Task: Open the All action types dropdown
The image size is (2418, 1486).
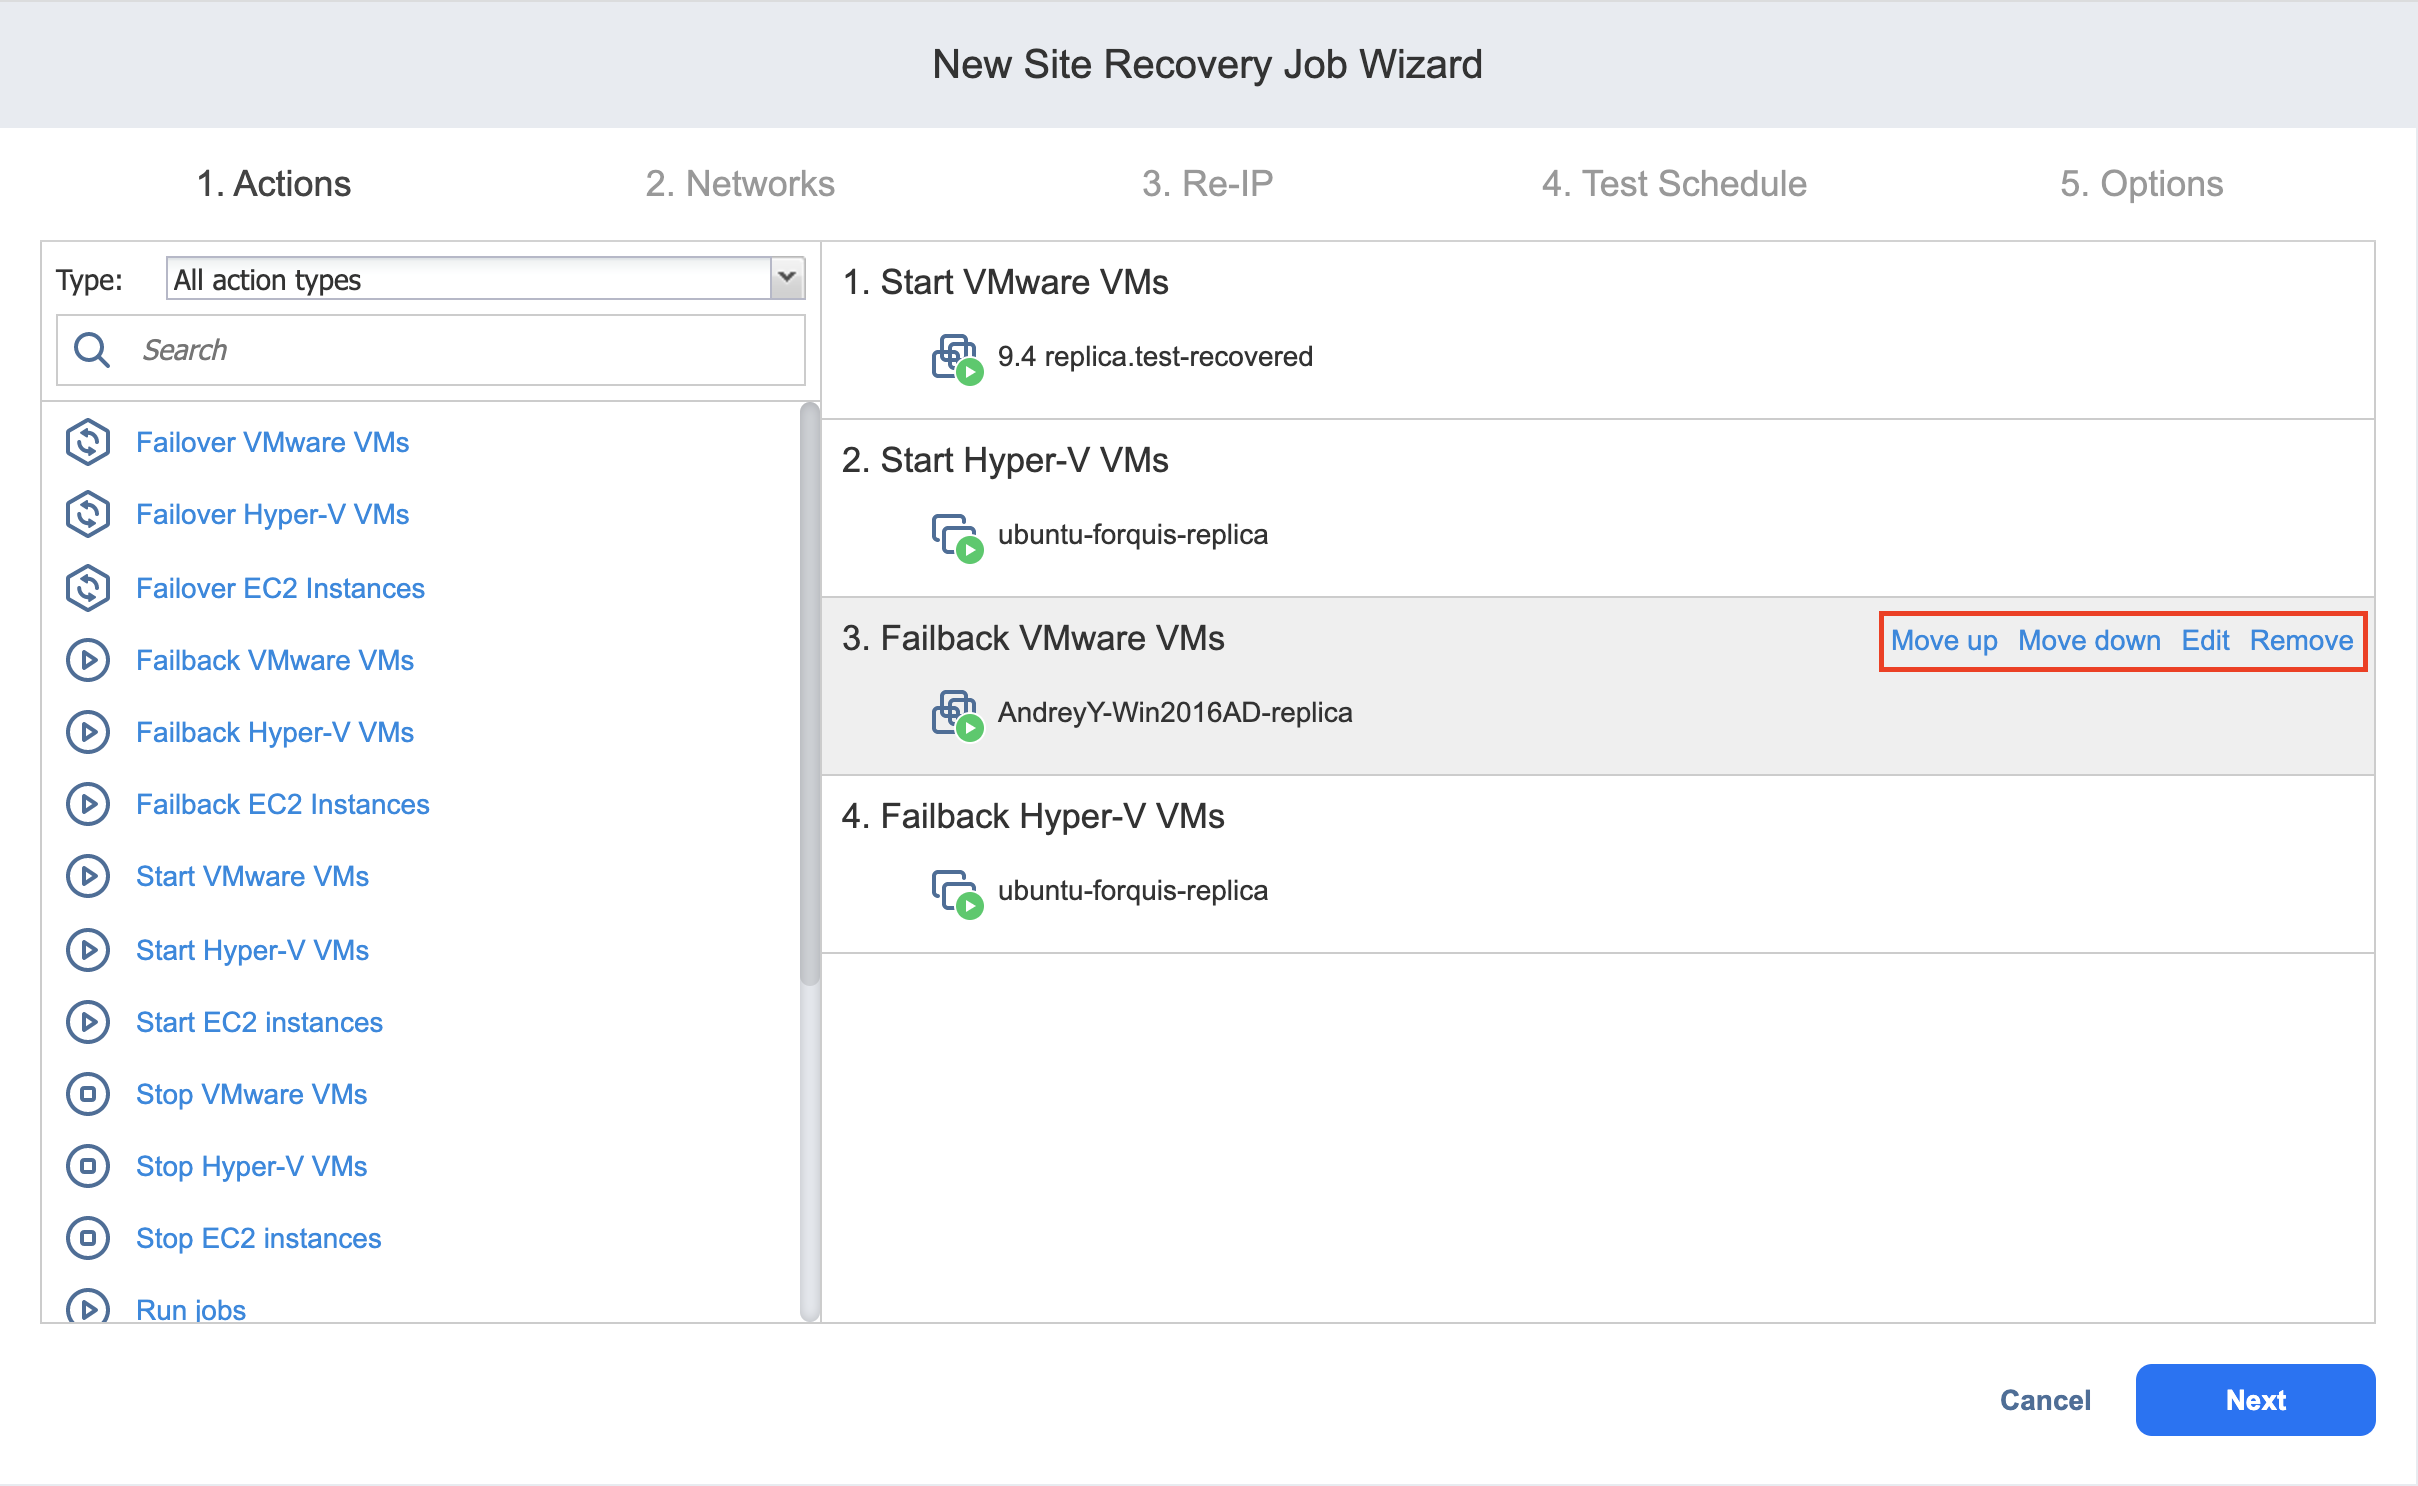Action: [784, 278]
